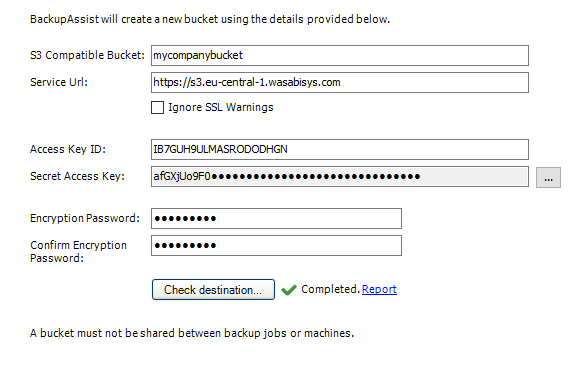Image resolution: width=577 pixels, height=367 pixels.
Task: Click the Secret Access Key label
Action: [77, 176]
